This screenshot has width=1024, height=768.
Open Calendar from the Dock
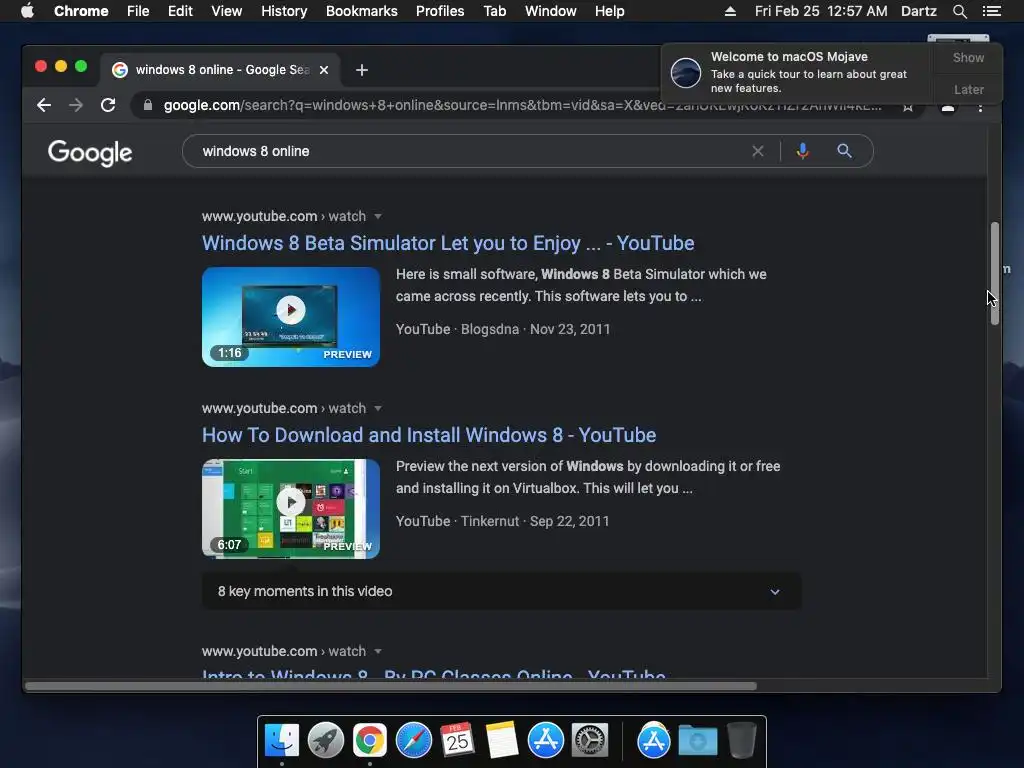pyautogui.click(x=457, y=741)
